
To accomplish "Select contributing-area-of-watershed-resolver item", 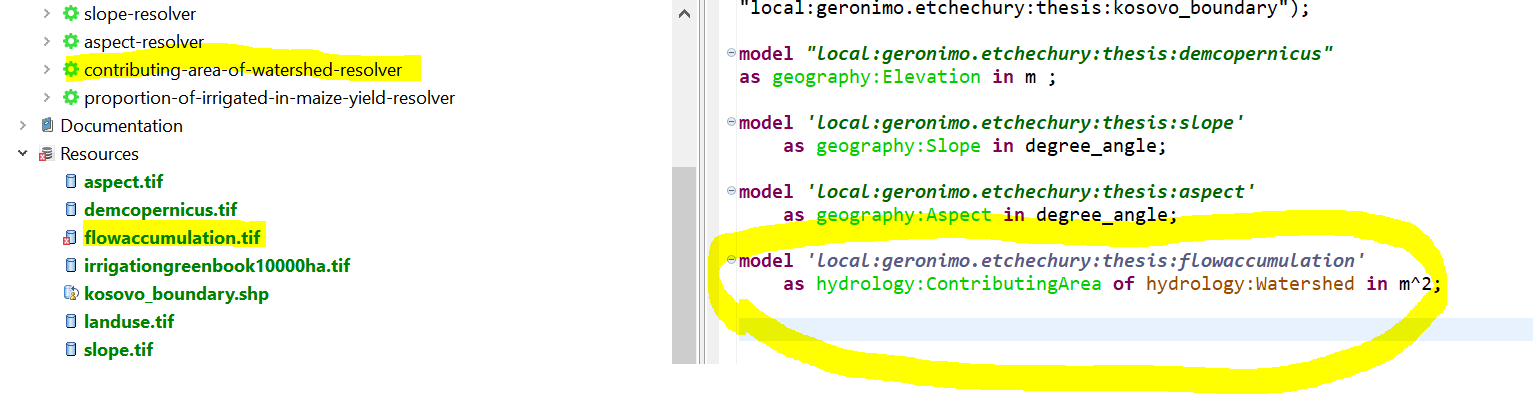I will (243, 70).
